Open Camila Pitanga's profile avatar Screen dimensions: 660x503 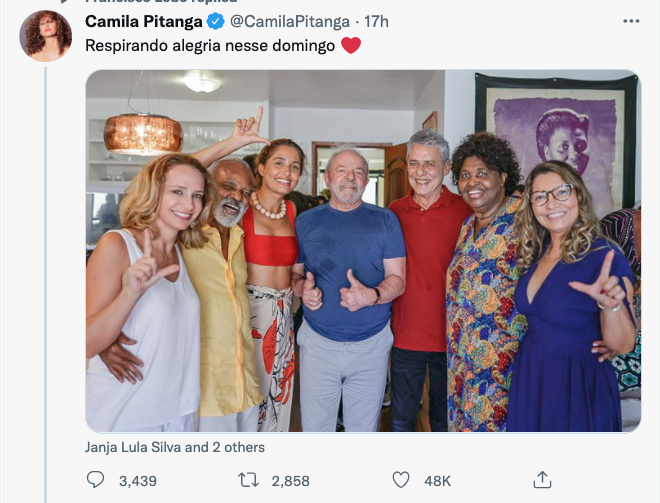pyautogui.click(x=46, y=37)
